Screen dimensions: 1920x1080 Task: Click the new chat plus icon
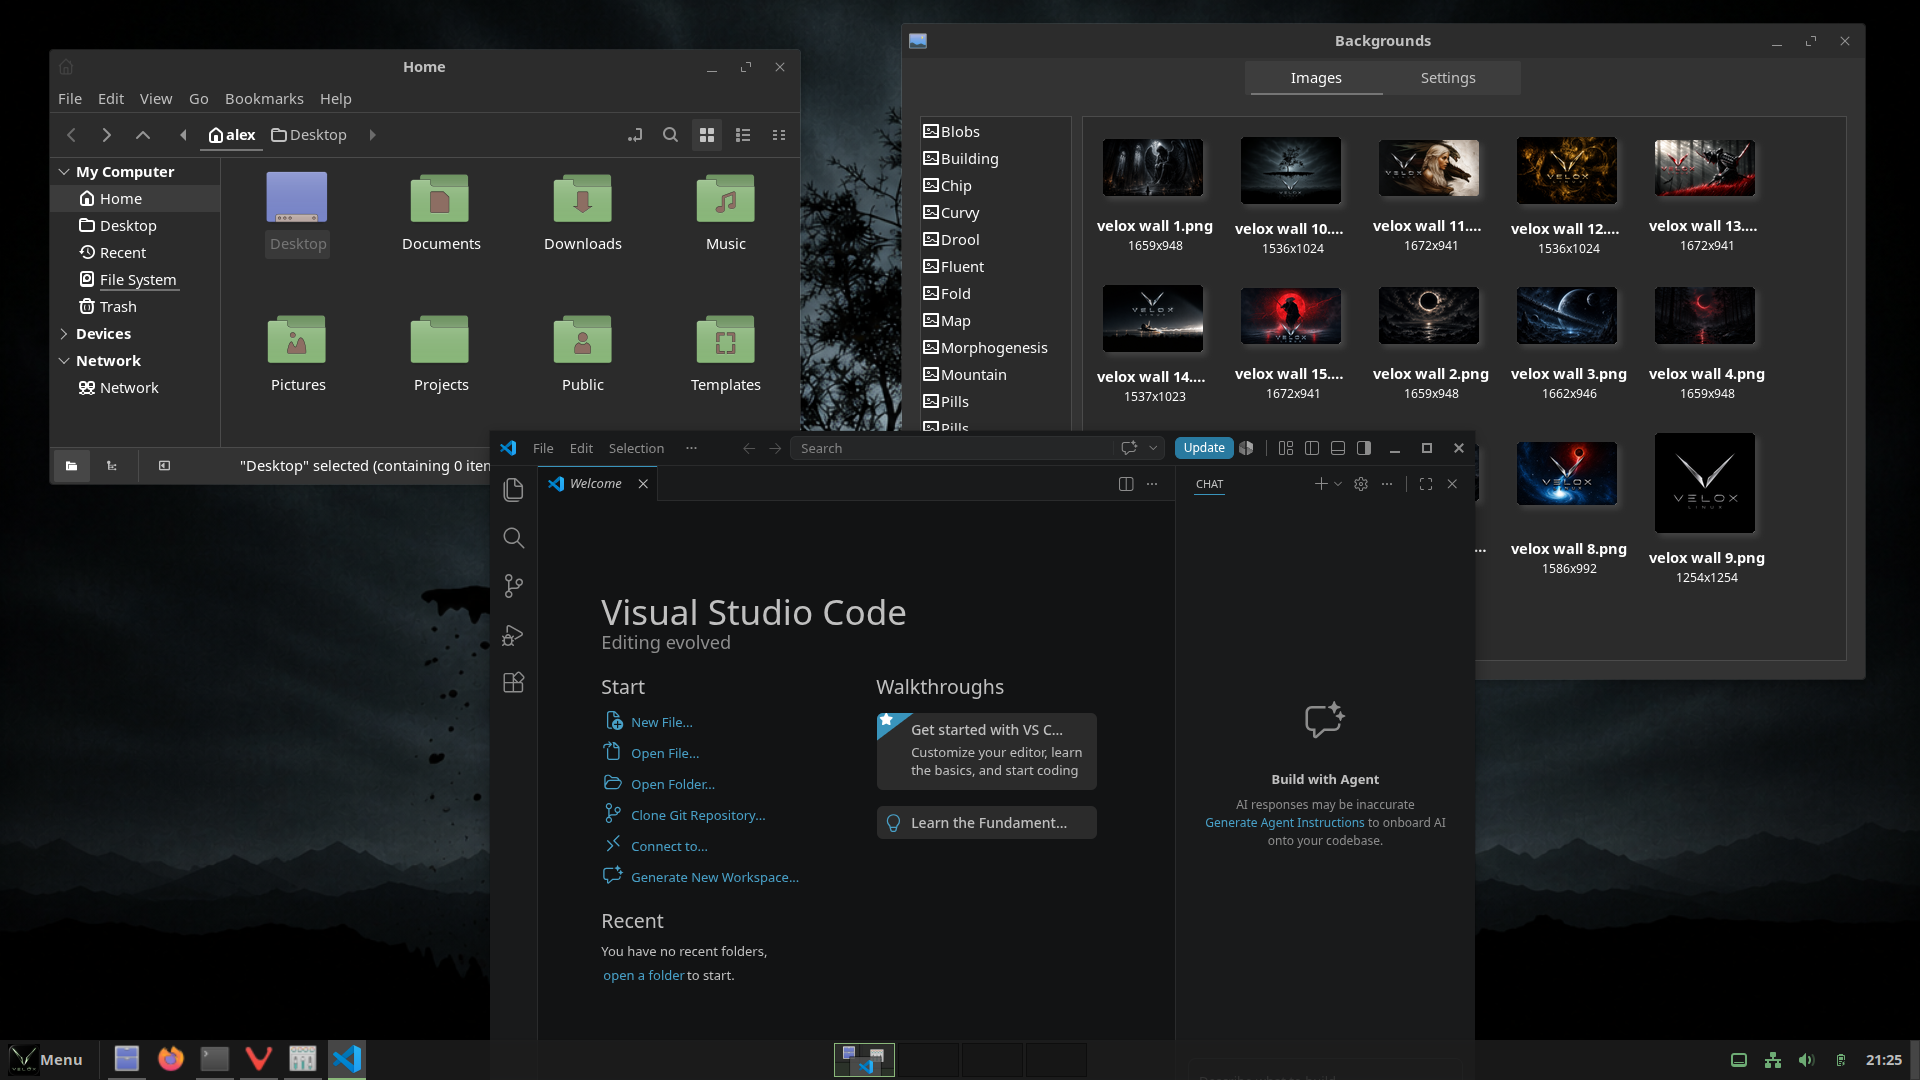tap(1321, 484)
